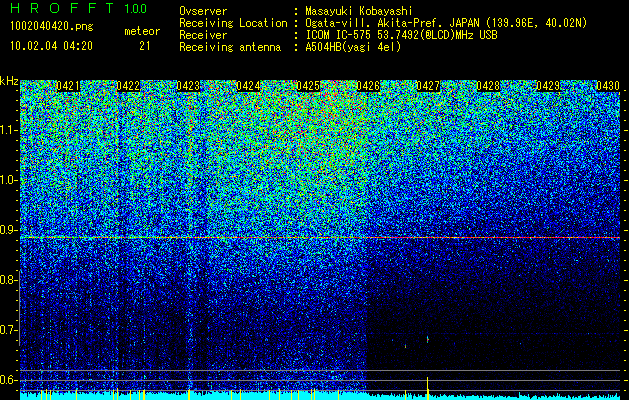Click the date and time 10.02.04 04:20
Screen dimensions: 629x400
pos(51,46)
